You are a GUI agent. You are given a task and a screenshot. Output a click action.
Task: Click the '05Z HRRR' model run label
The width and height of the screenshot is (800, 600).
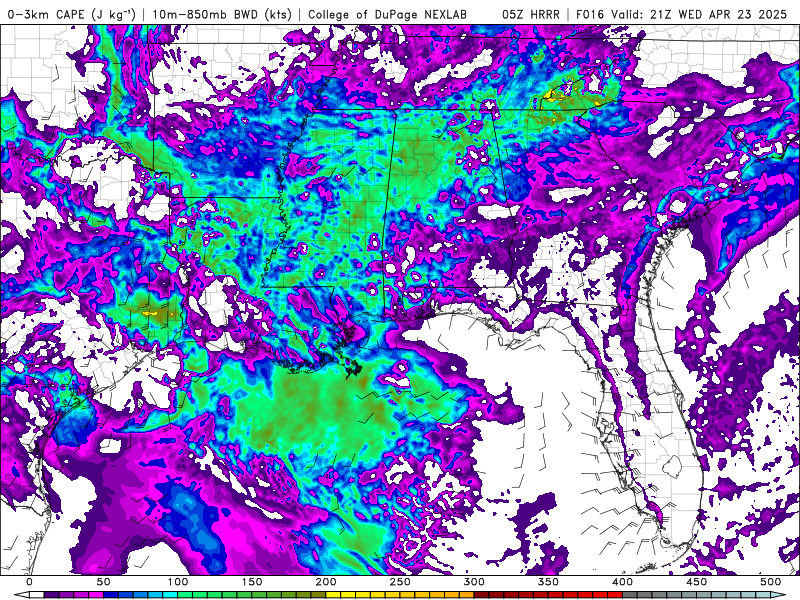pyautogui.click(x=531, y=14)
